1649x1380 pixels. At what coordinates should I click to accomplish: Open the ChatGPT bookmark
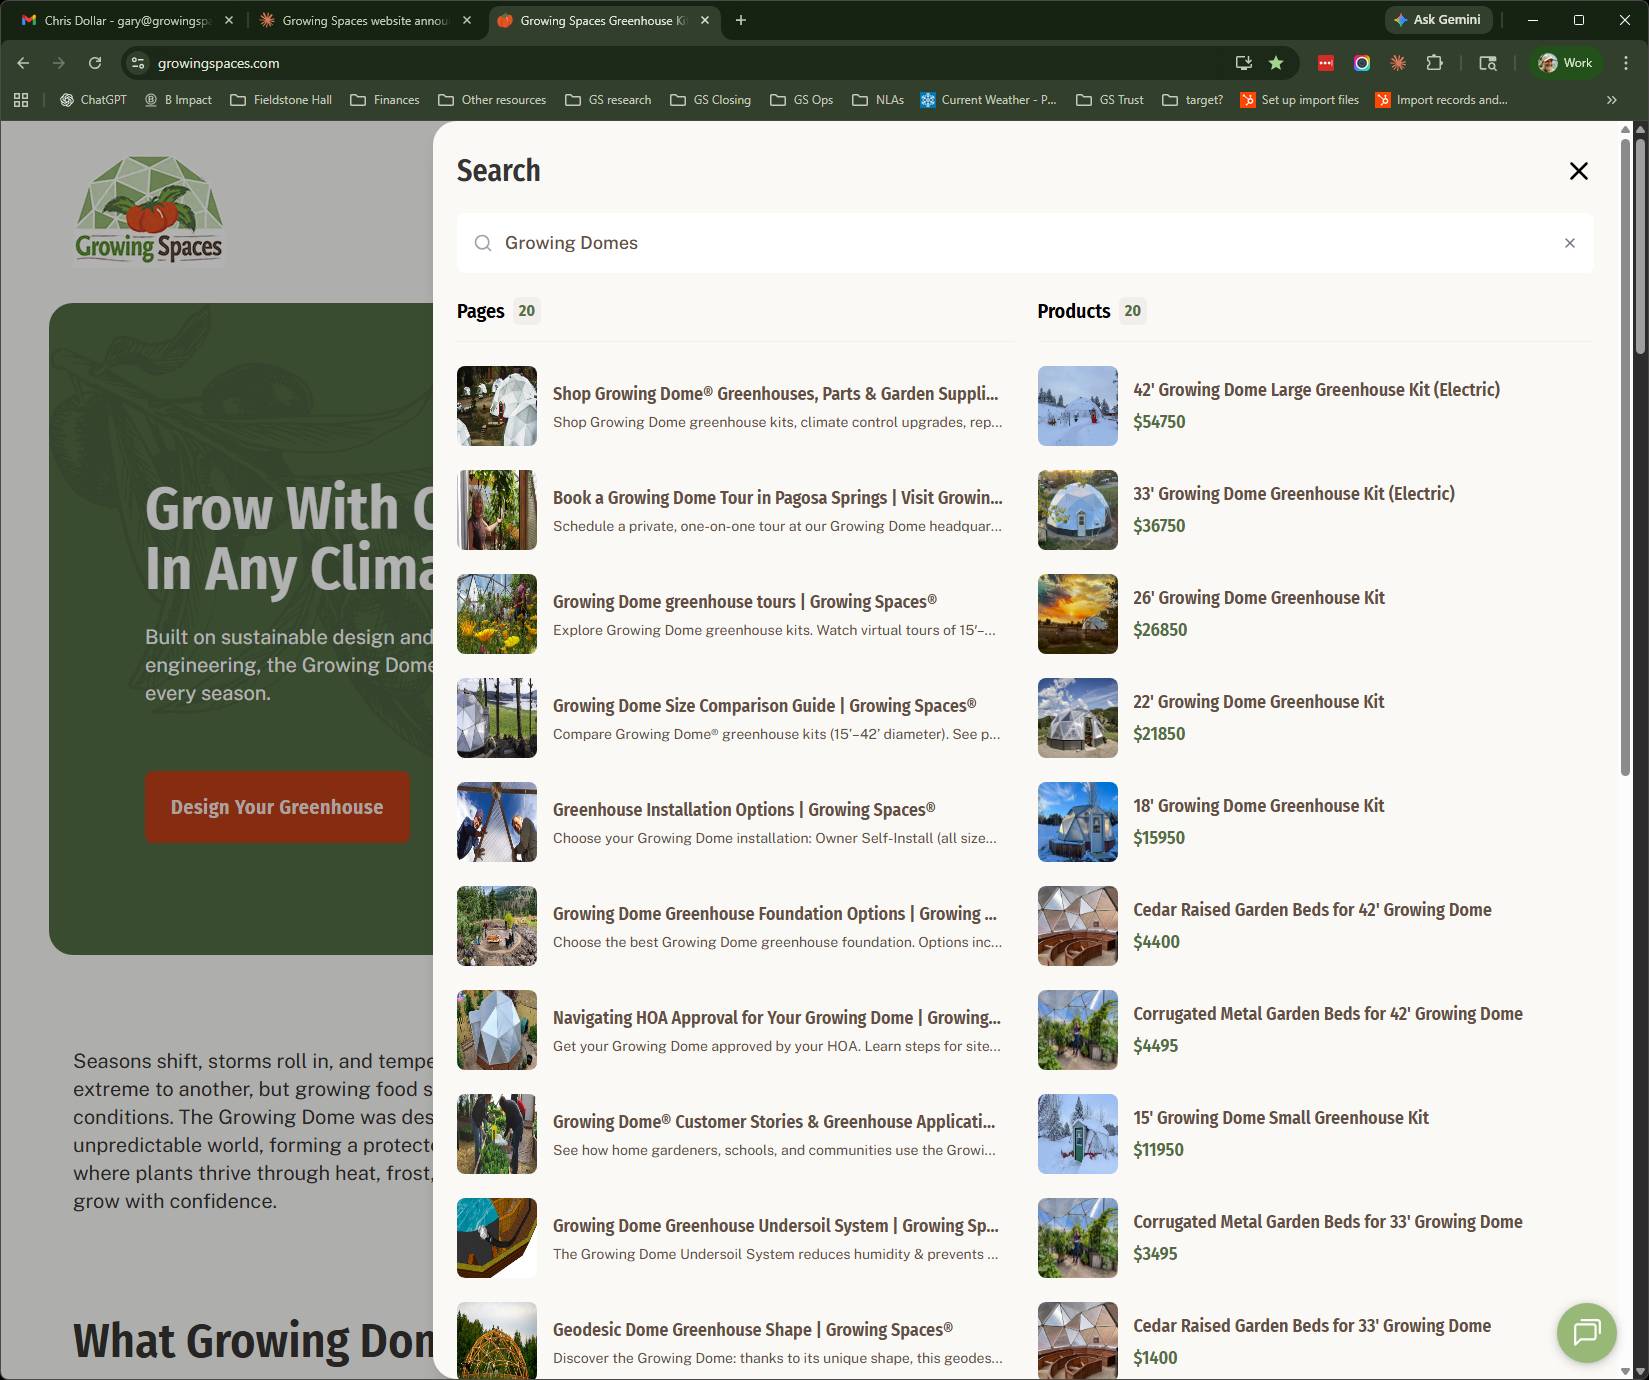93,100
